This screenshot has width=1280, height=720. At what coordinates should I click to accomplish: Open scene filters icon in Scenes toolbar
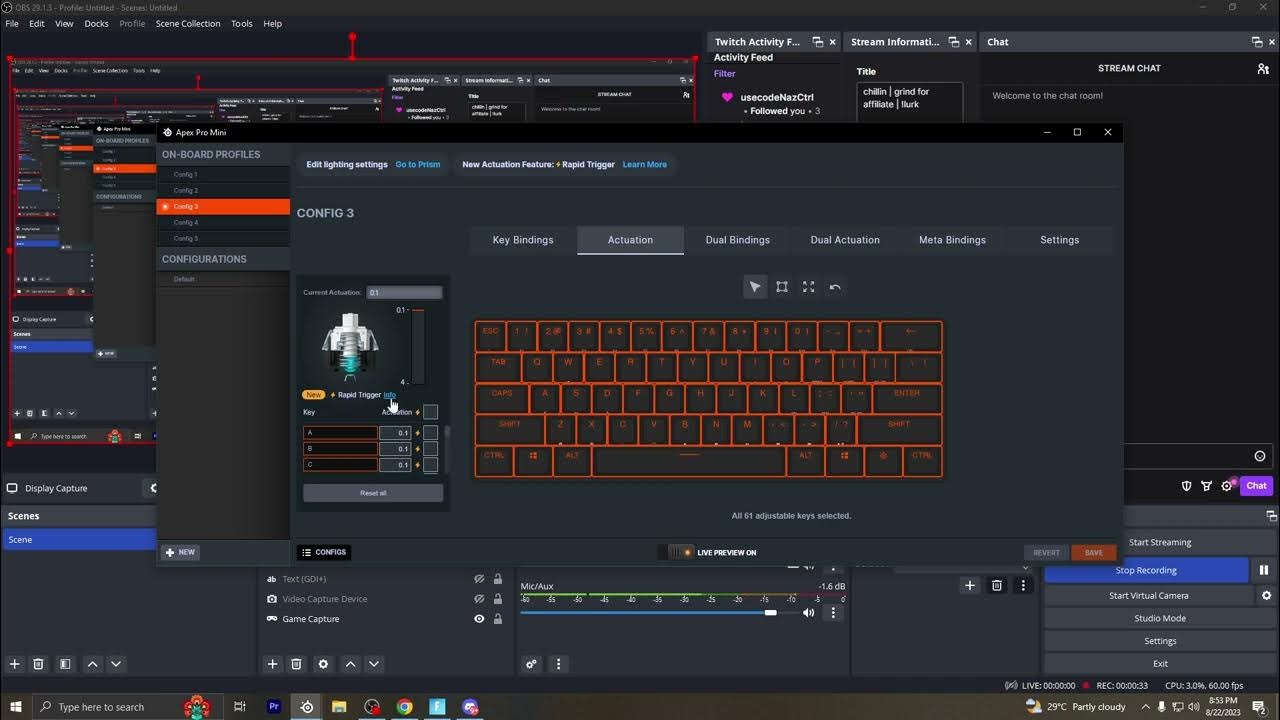[x=65, y=664]
